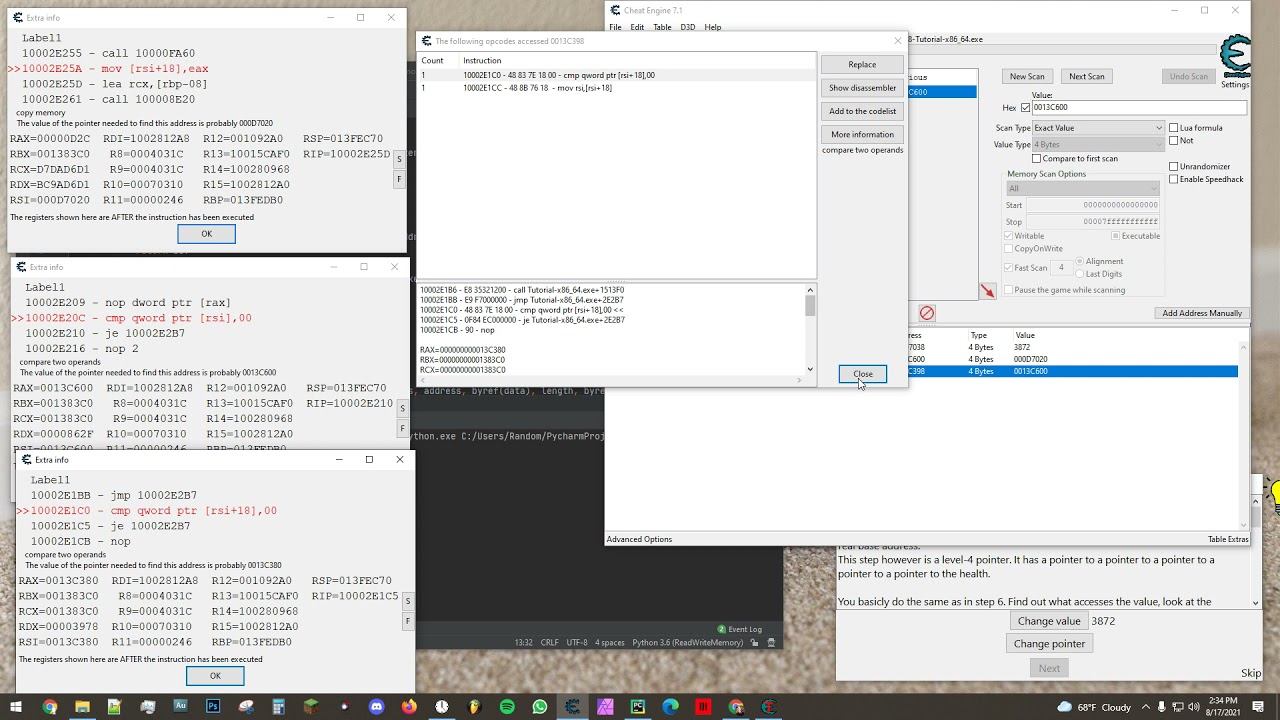Open the File menu in Cheat Engine
1280x720 pixels.
(616, 27)
